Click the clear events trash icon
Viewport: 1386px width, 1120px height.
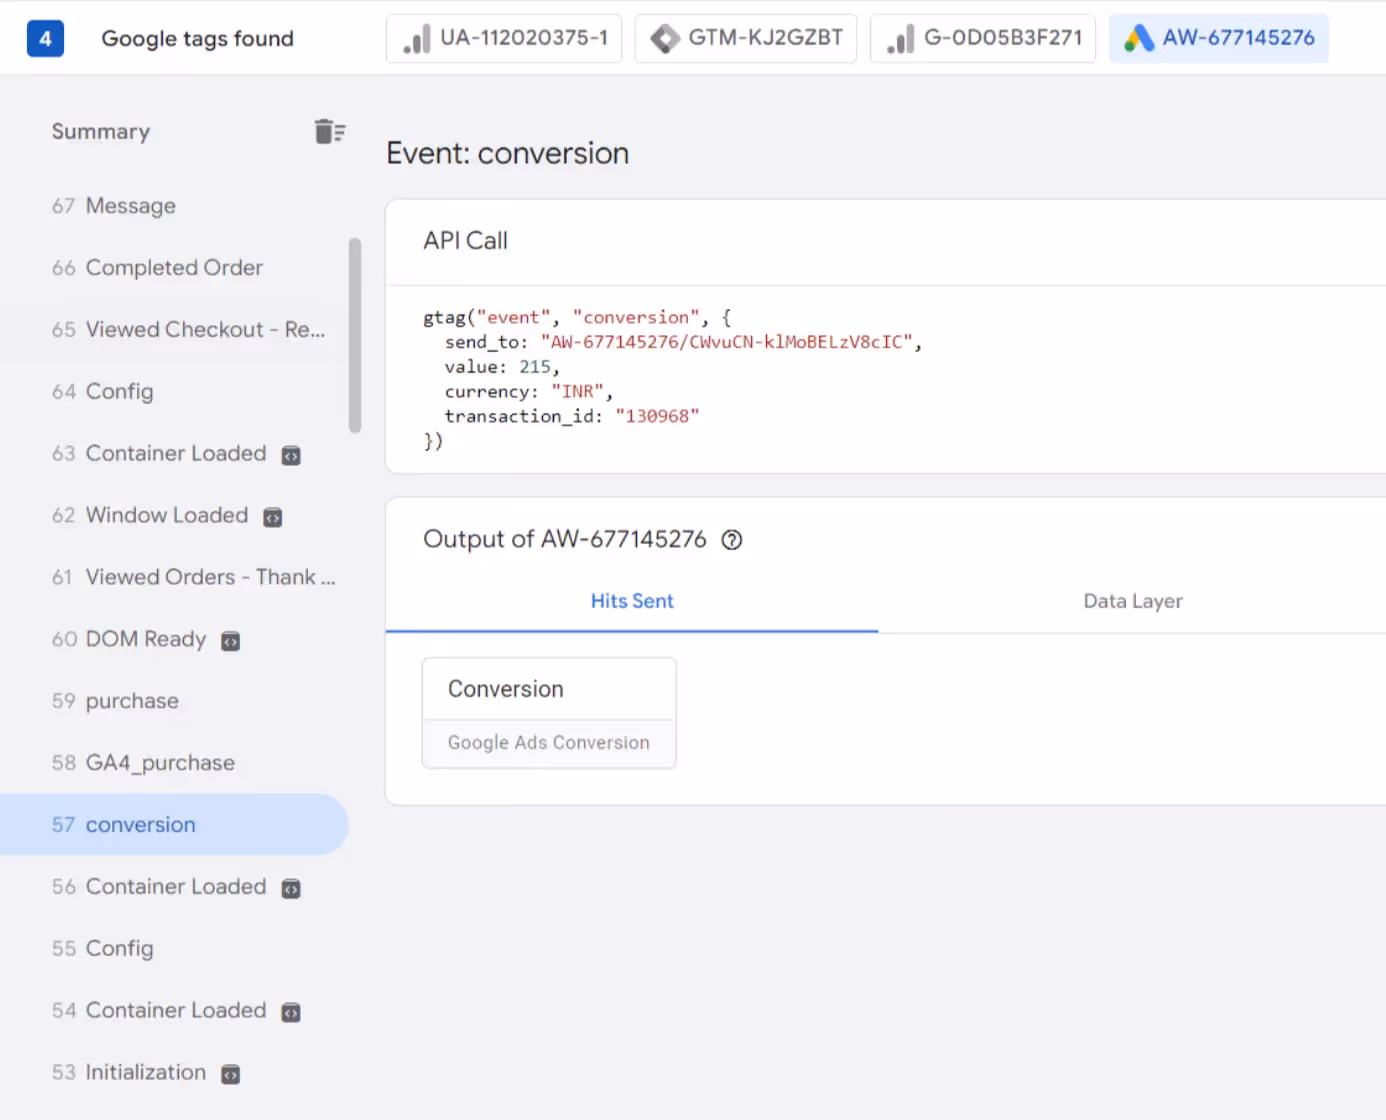[x=329, y=131]
